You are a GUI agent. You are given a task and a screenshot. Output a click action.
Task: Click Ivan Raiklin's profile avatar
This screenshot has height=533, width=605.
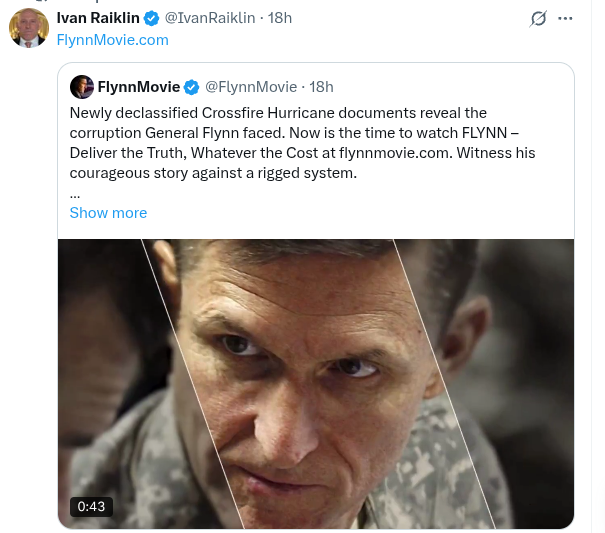[x=29, y=28]
